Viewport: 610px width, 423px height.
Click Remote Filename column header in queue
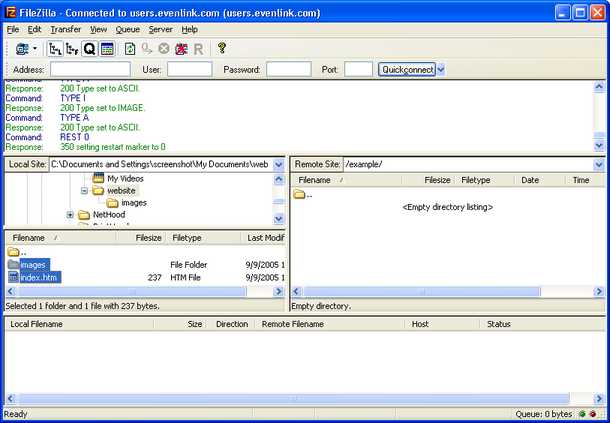(x=330, y=324)
